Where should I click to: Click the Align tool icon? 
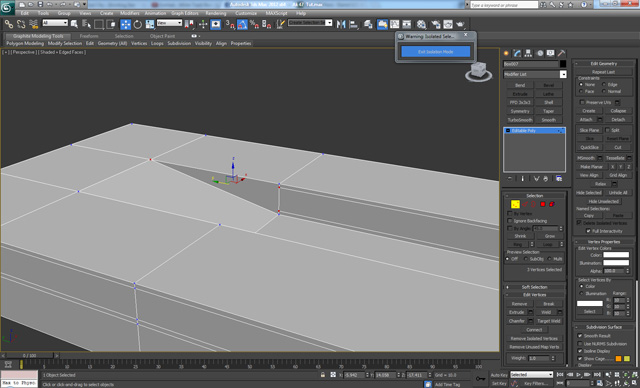click(x=353, y=24)
